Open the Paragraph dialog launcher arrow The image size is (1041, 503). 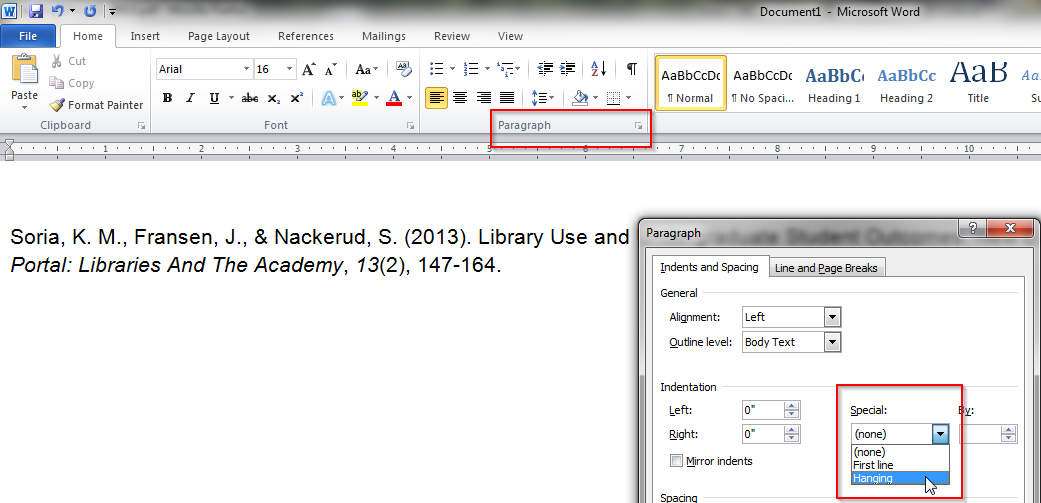pyautogui.click(x=638, y=125)
